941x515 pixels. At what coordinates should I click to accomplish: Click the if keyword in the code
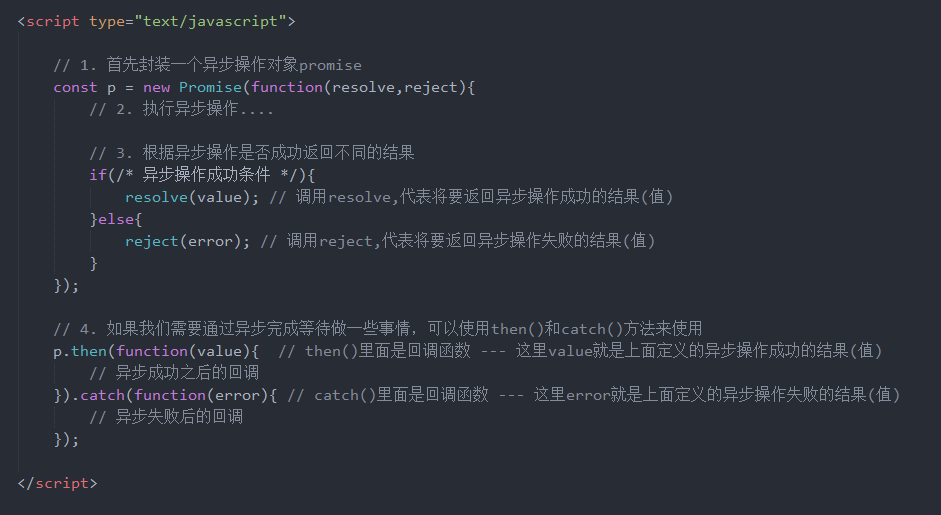[x=97, y=175]
